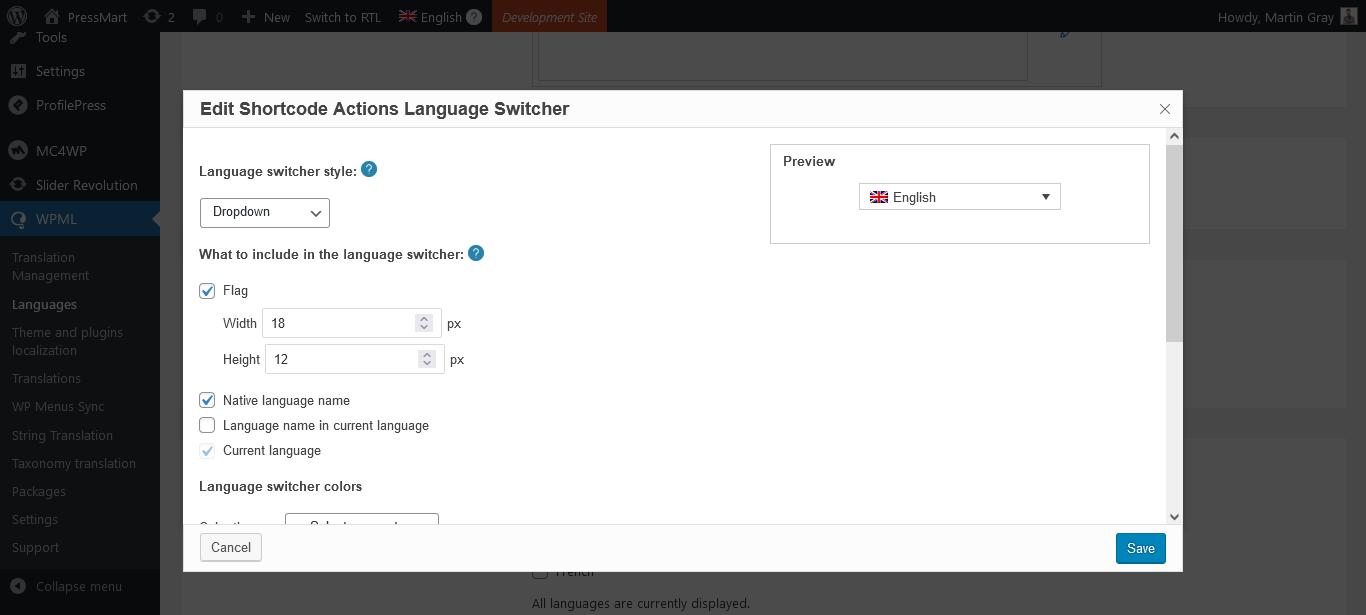Click the WordPress logo in admin bar
The height and width of the screenshot is (615, 1366).
coord(17,17)
